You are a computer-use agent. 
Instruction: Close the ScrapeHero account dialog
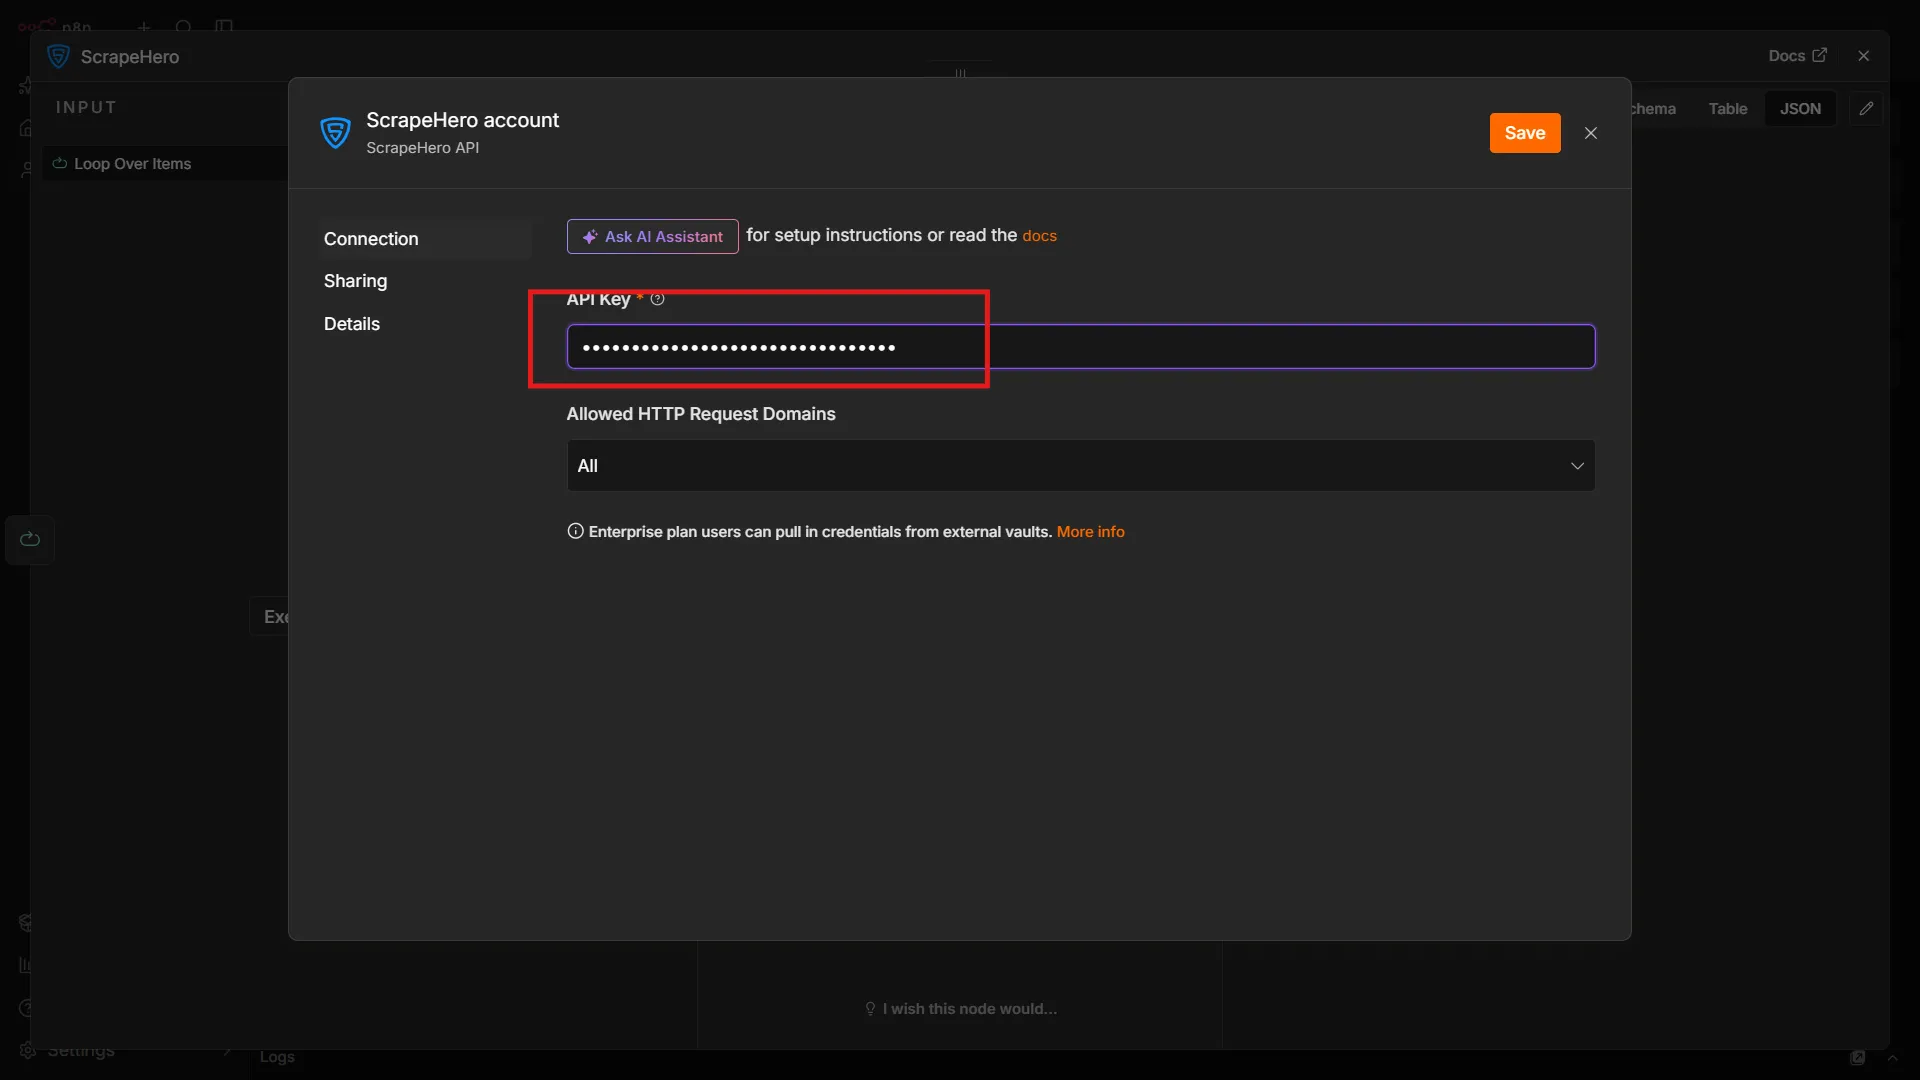click(1591, 133)
